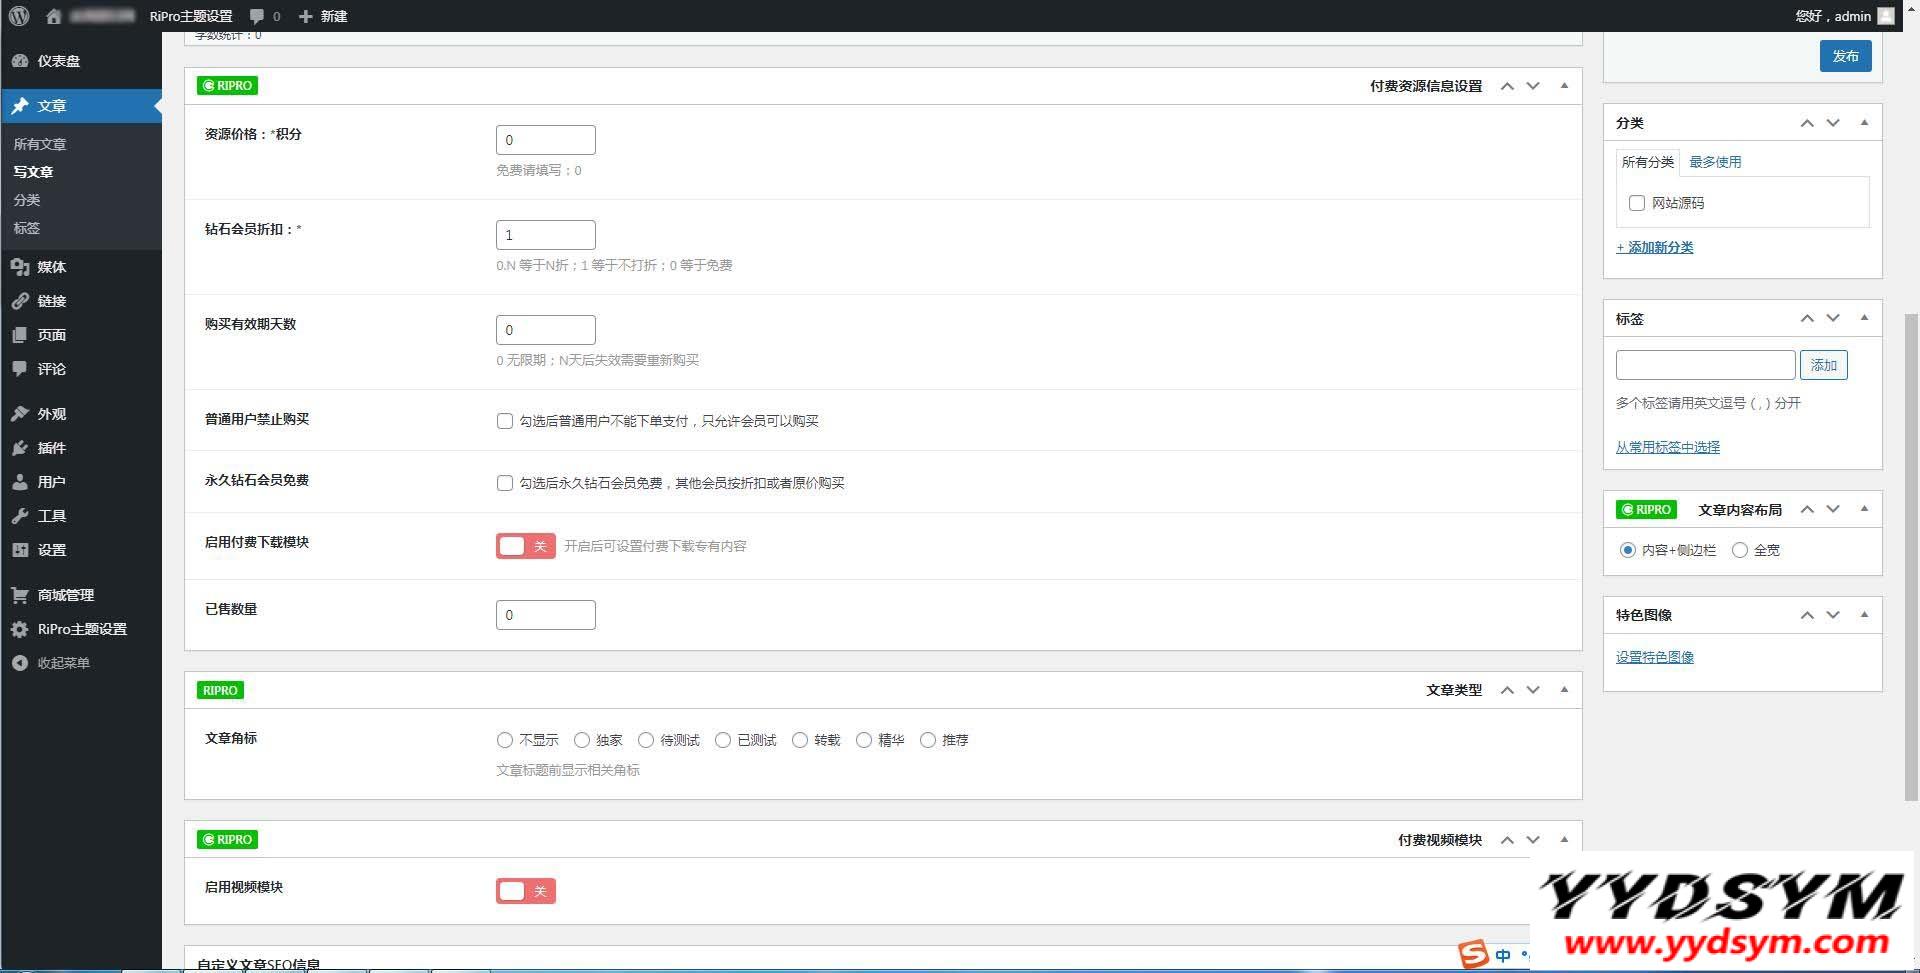
Task: Open 插件 plugins menu in sidebar
Action: tap(51, 448)
